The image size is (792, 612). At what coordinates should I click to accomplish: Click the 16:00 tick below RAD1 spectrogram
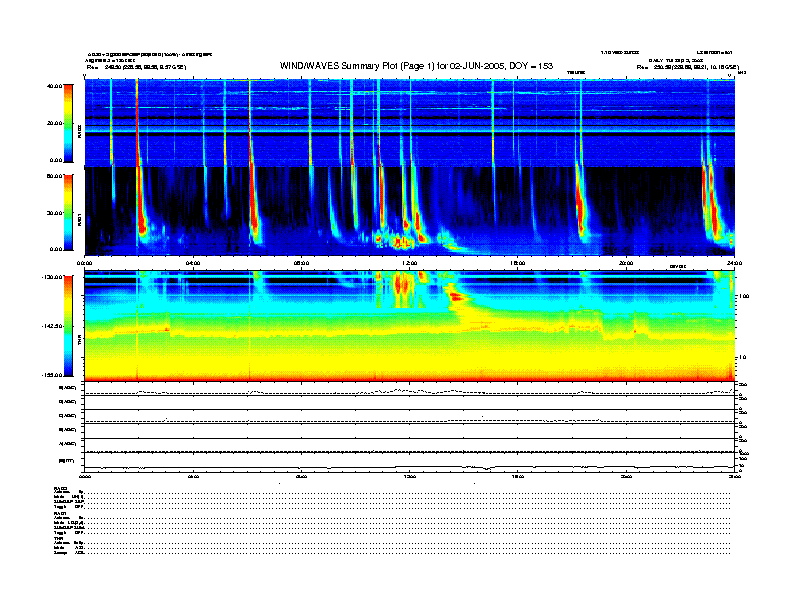(x=518, y=263)
